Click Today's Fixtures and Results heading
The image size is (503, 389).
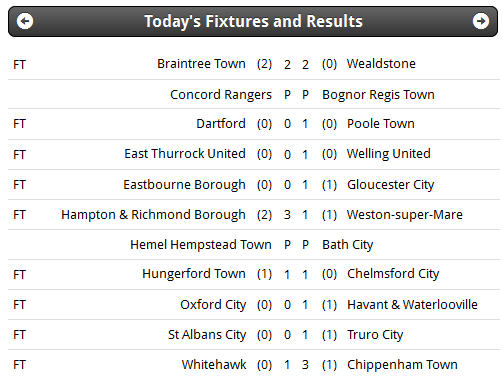click(x=253, y=21)
